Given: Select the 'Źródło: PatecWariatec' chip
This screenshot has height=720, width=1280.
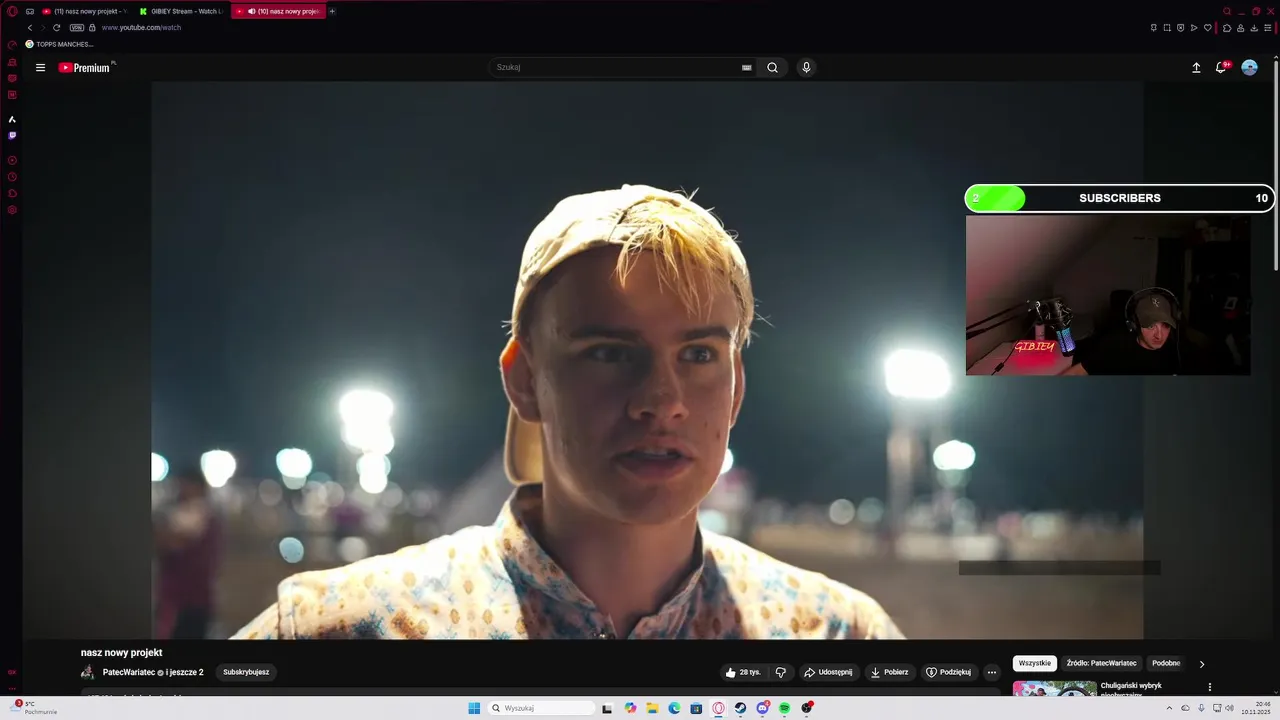Looking at the screenshot, I should (1101, 663).
